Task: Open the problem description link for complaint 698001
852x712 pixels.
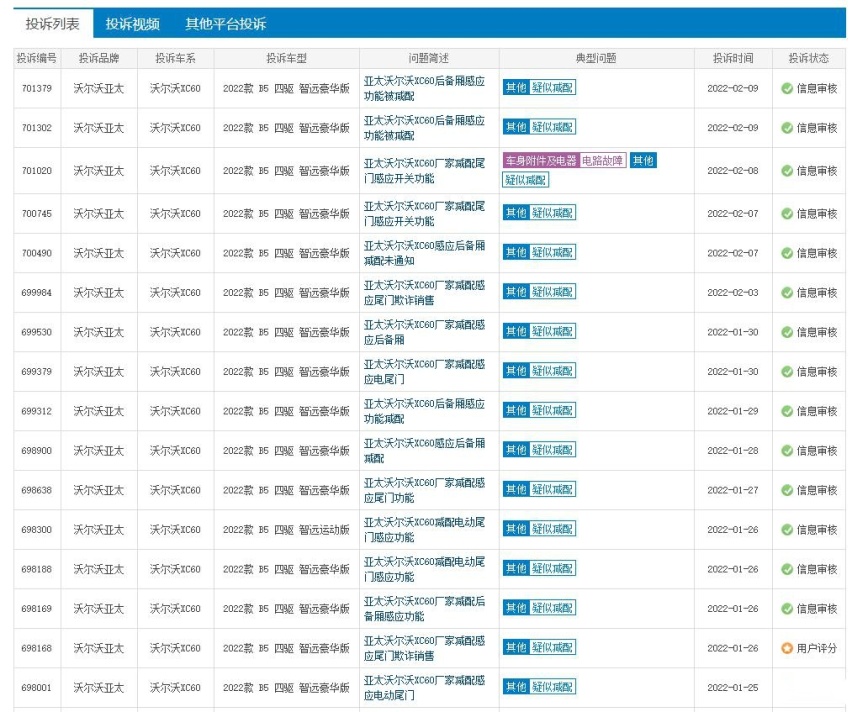Action: (x=424, y=688)
